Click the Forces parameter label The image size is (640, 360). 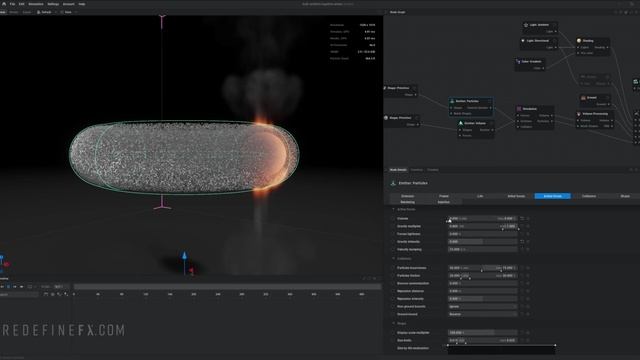point(402,219)
